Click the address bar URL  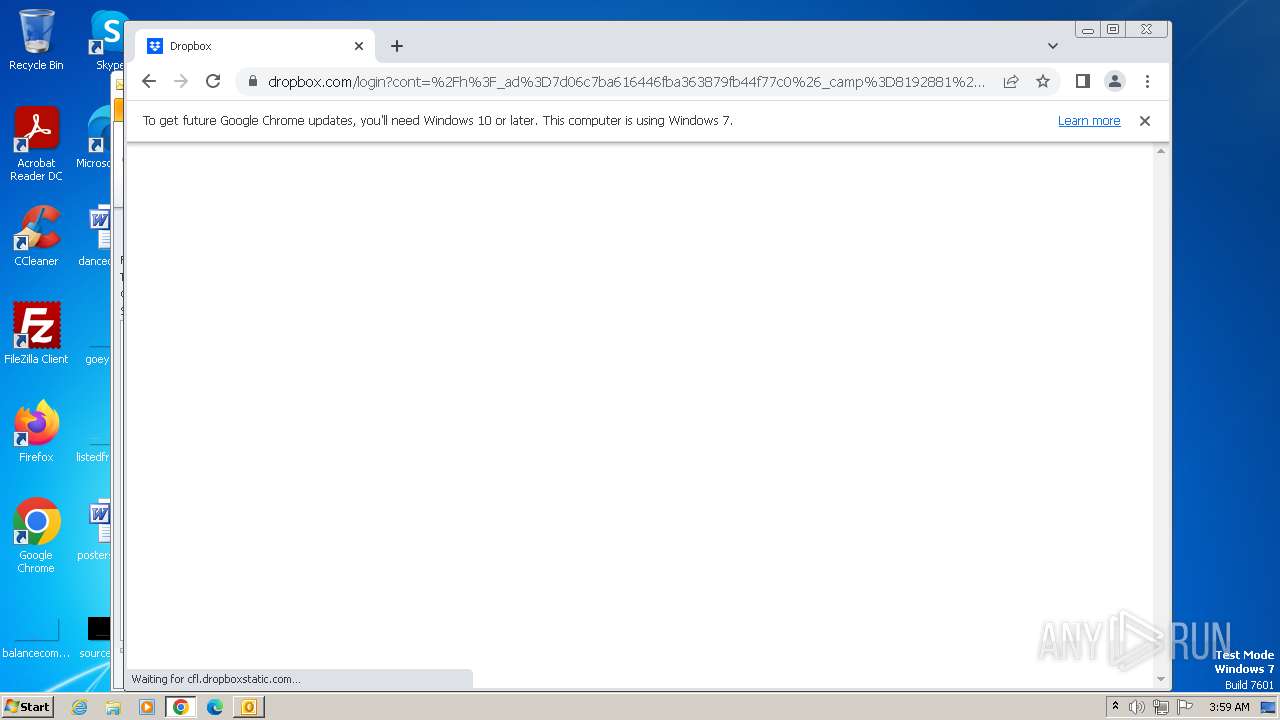(626, 82)
